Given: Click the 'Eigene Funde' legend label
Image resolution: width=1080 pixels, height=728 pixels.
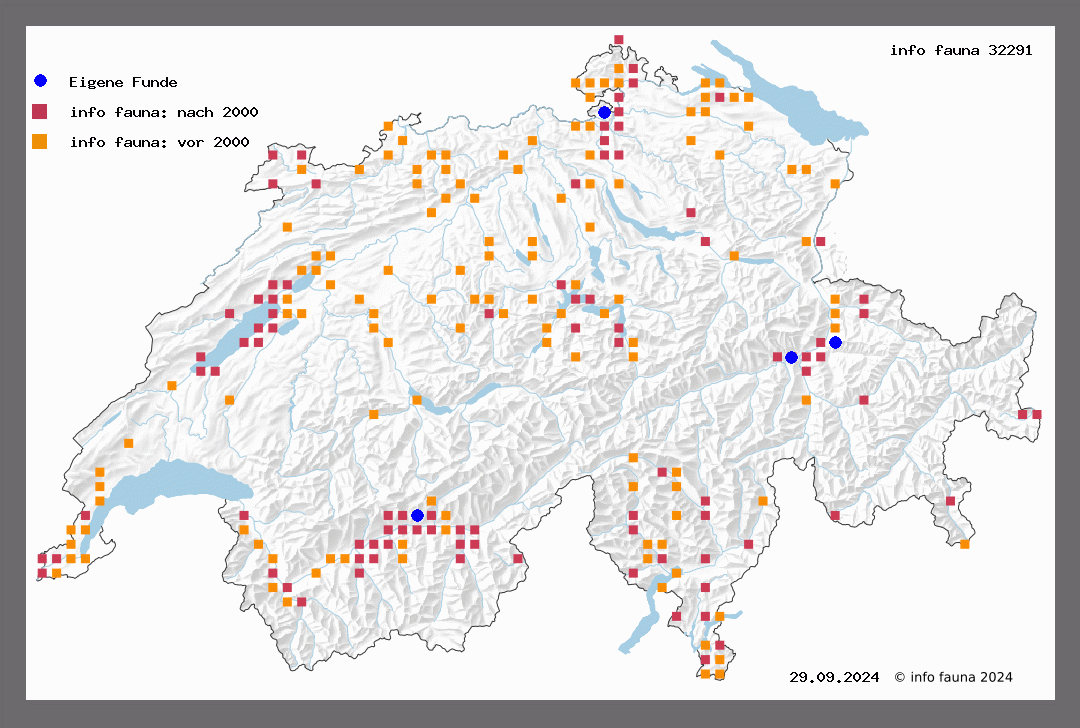Looking at the screenshot, I should (x=123, y=82).
